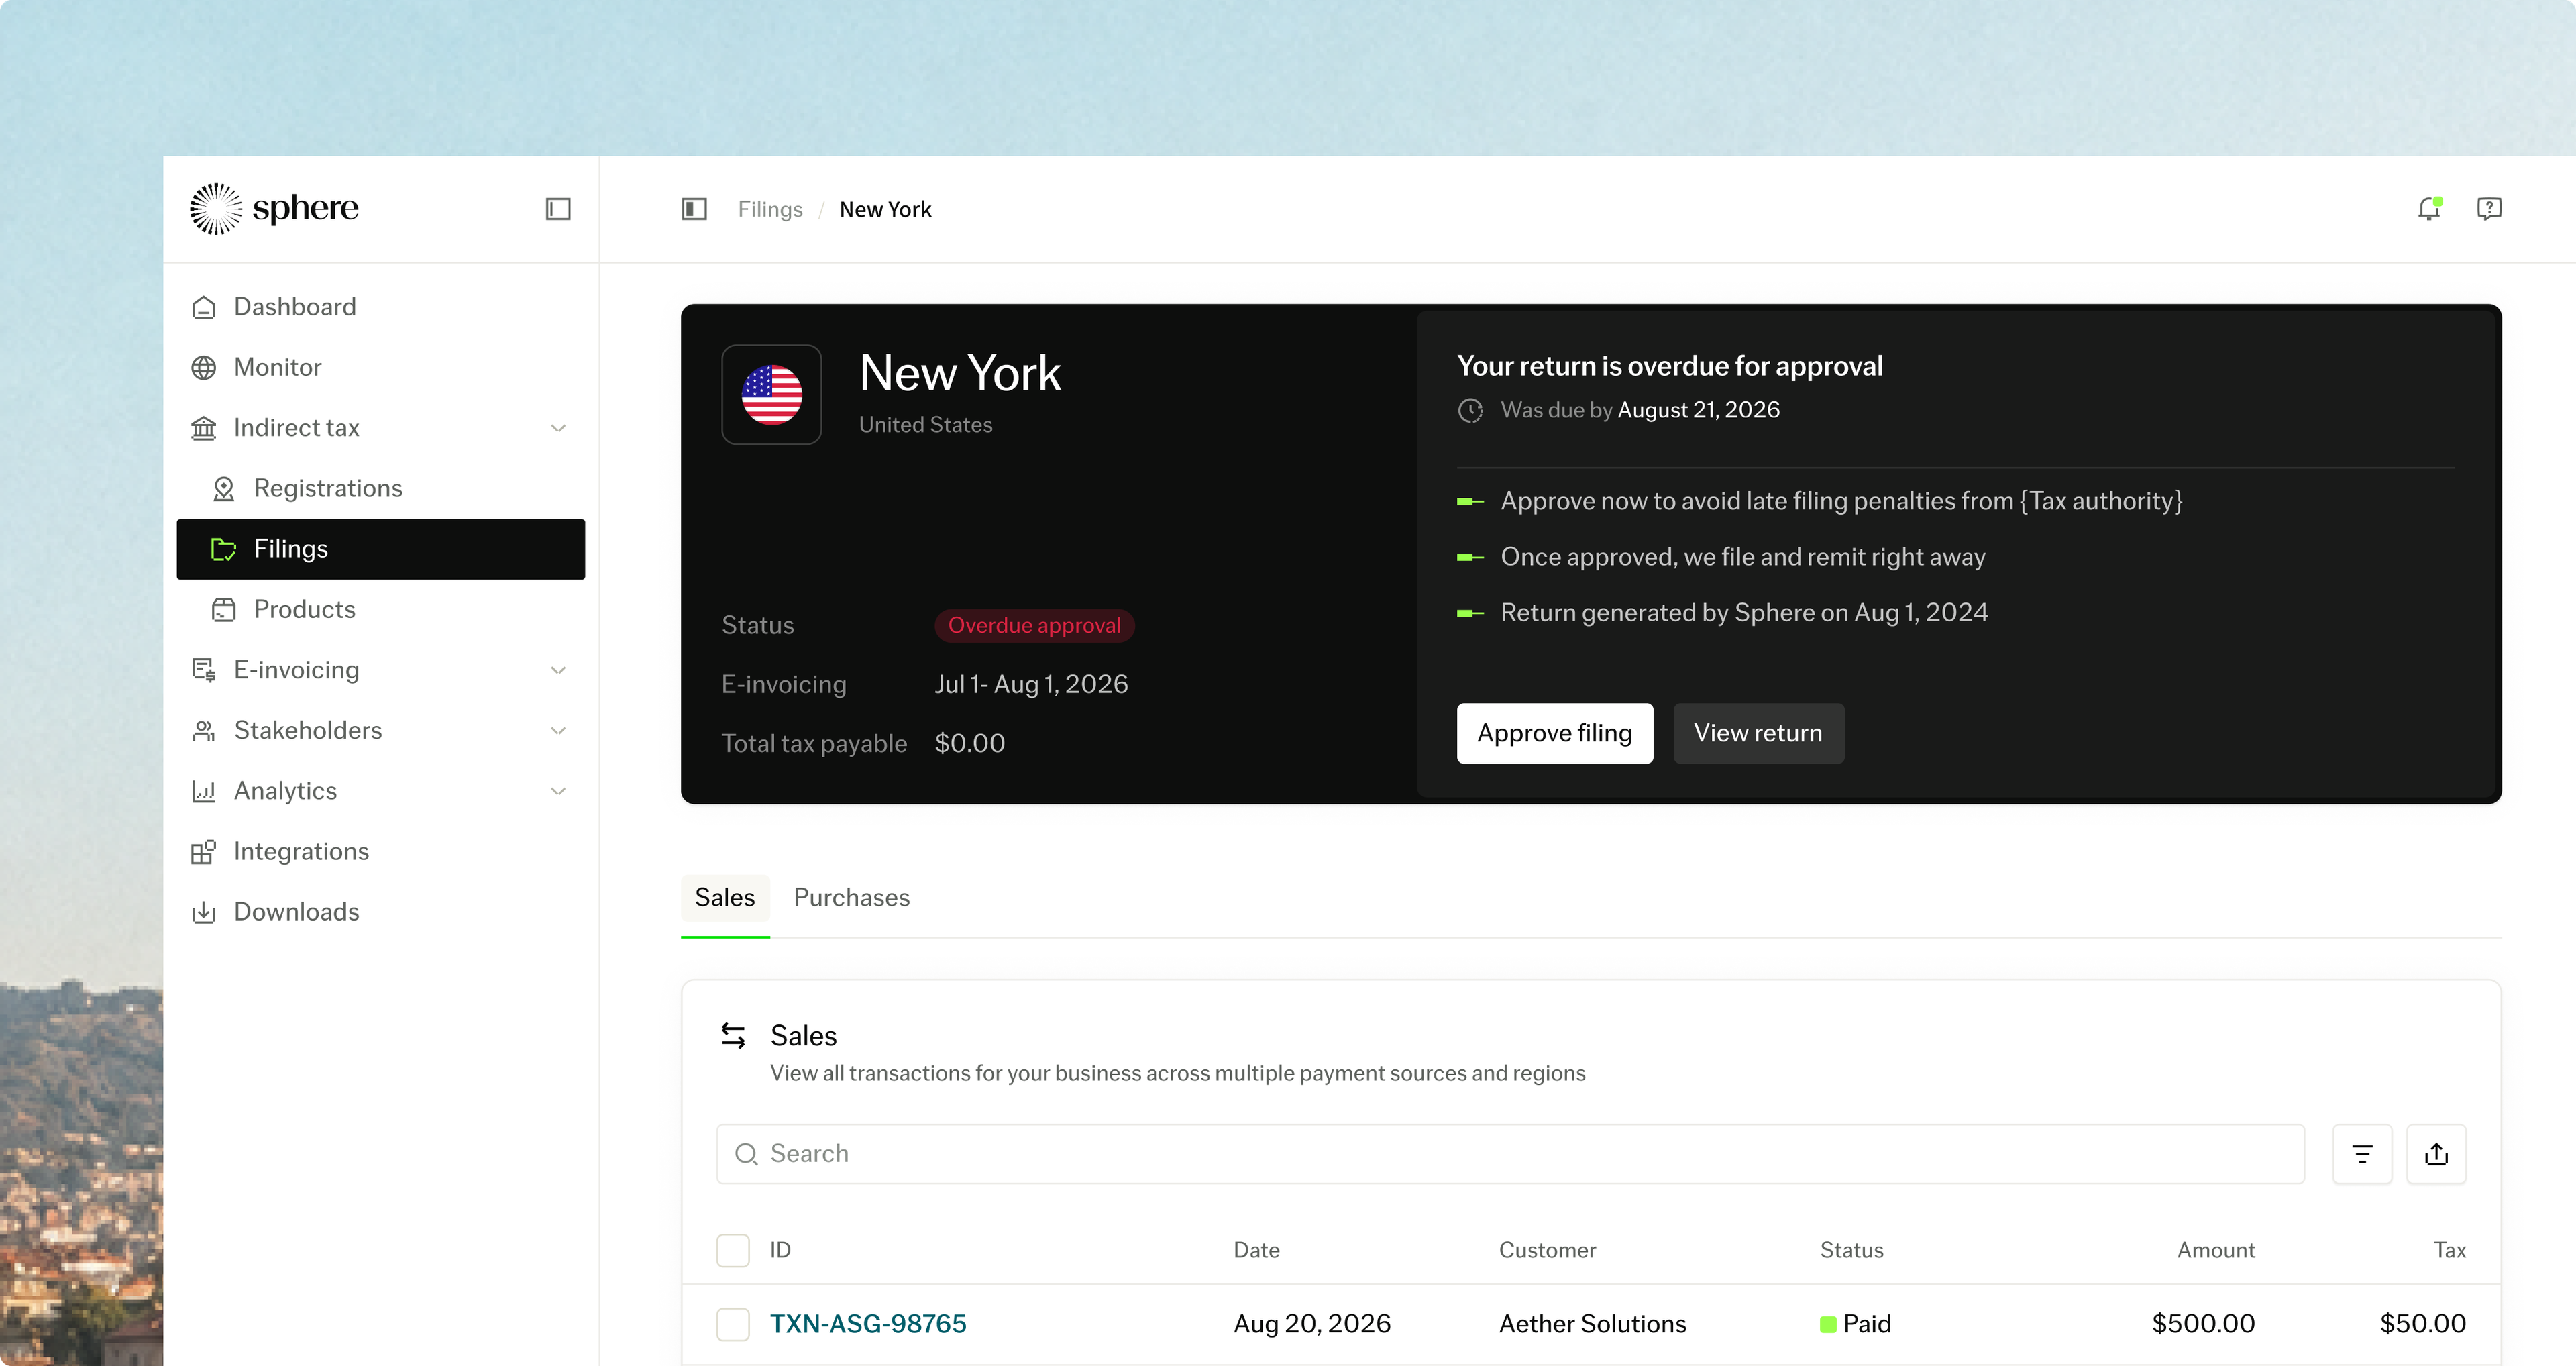Click the Monitor globe icon
This screenshot has height=1366, width=2576.
204,368
